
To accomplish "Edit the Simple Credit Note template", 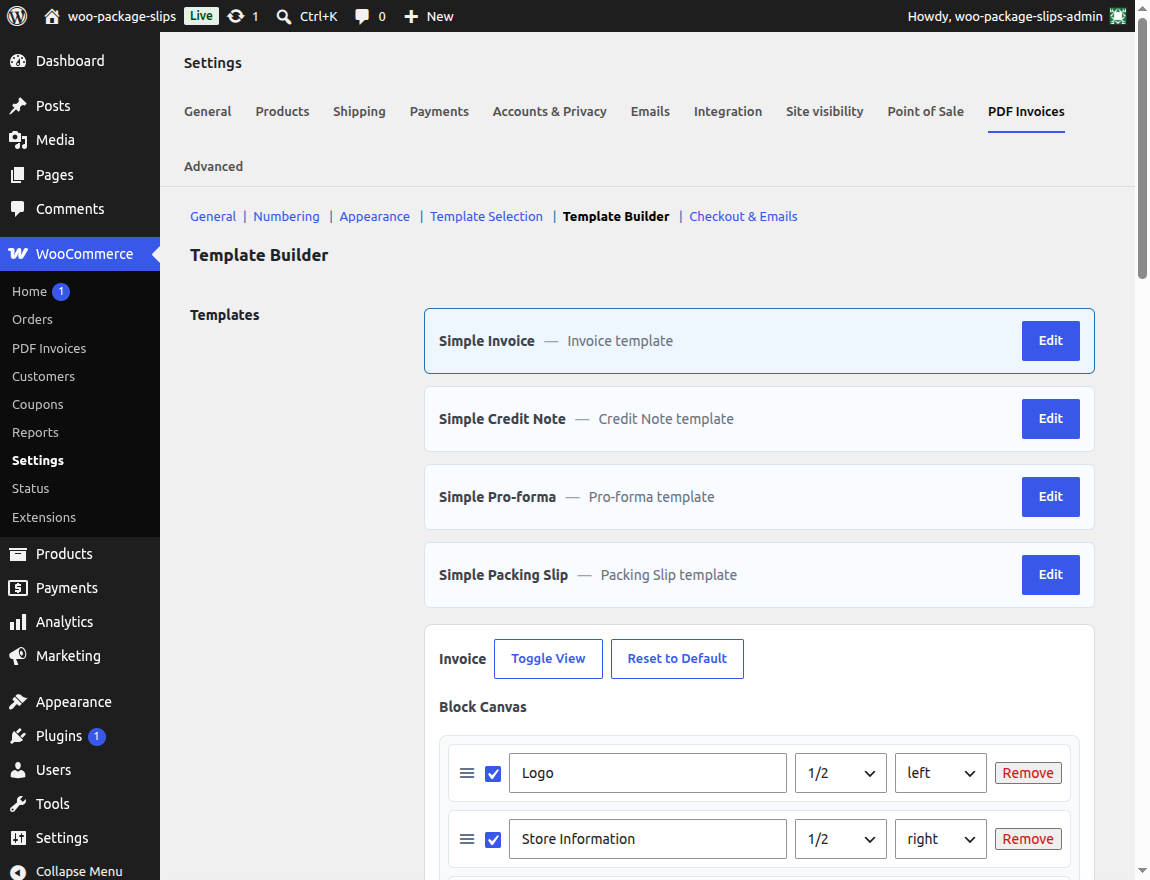I will (1050, 419).
